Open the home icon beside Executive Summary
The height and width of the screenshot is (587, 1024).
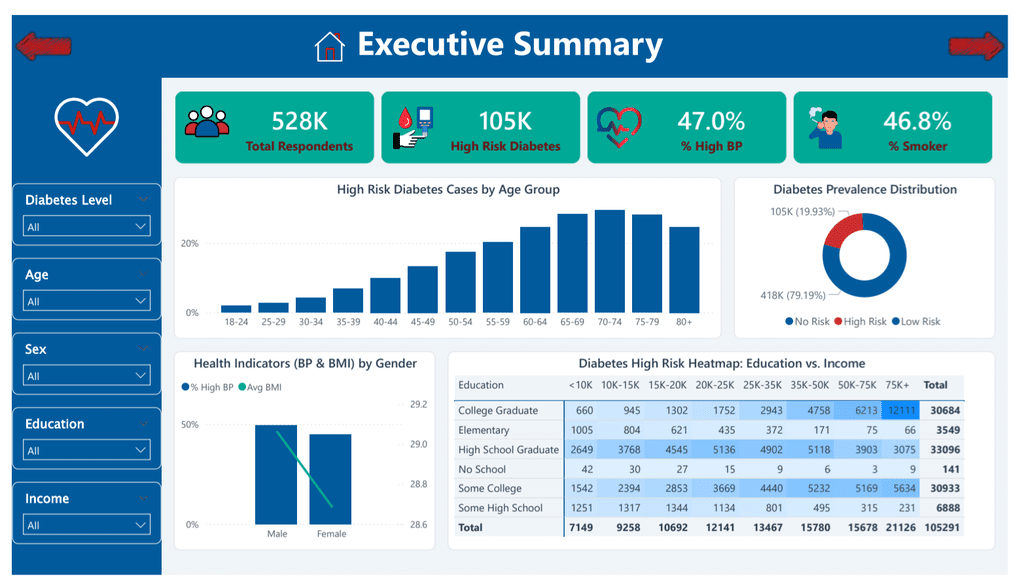[x=329, y=46]
